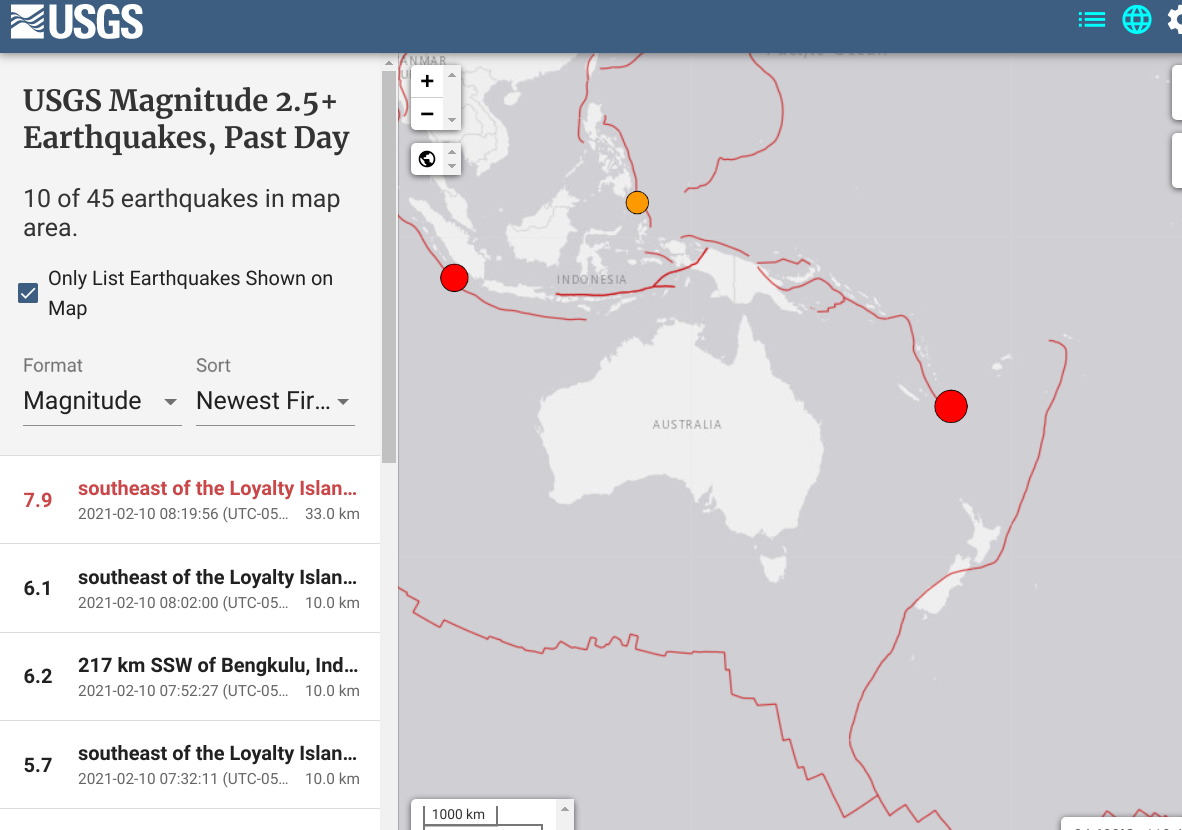The height and width of the screenshot is (830, 1182).
Task: Zoom in on the map
Action: tap(427, 81)
